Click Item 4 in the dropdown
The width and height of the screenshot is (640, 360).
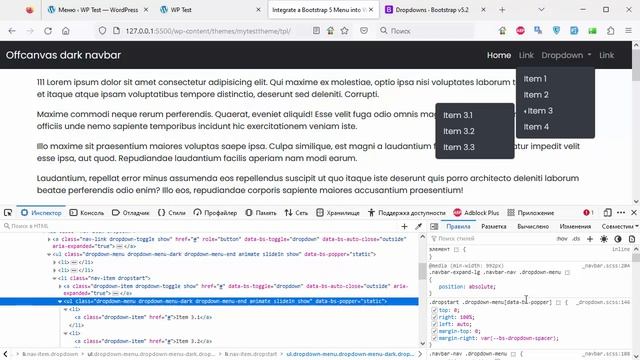[x=536, y=127]
